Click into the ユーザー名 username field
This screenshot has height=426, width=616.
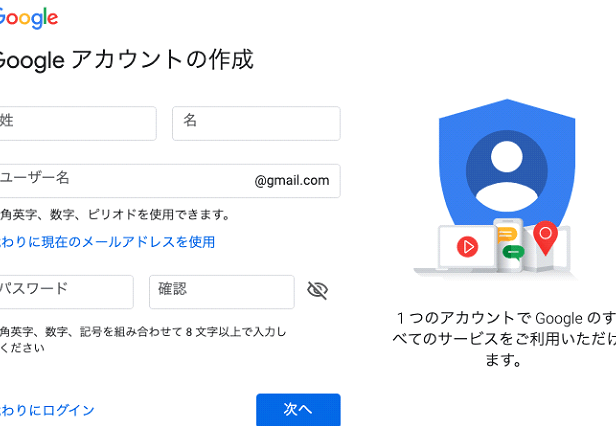coord(120,181)
